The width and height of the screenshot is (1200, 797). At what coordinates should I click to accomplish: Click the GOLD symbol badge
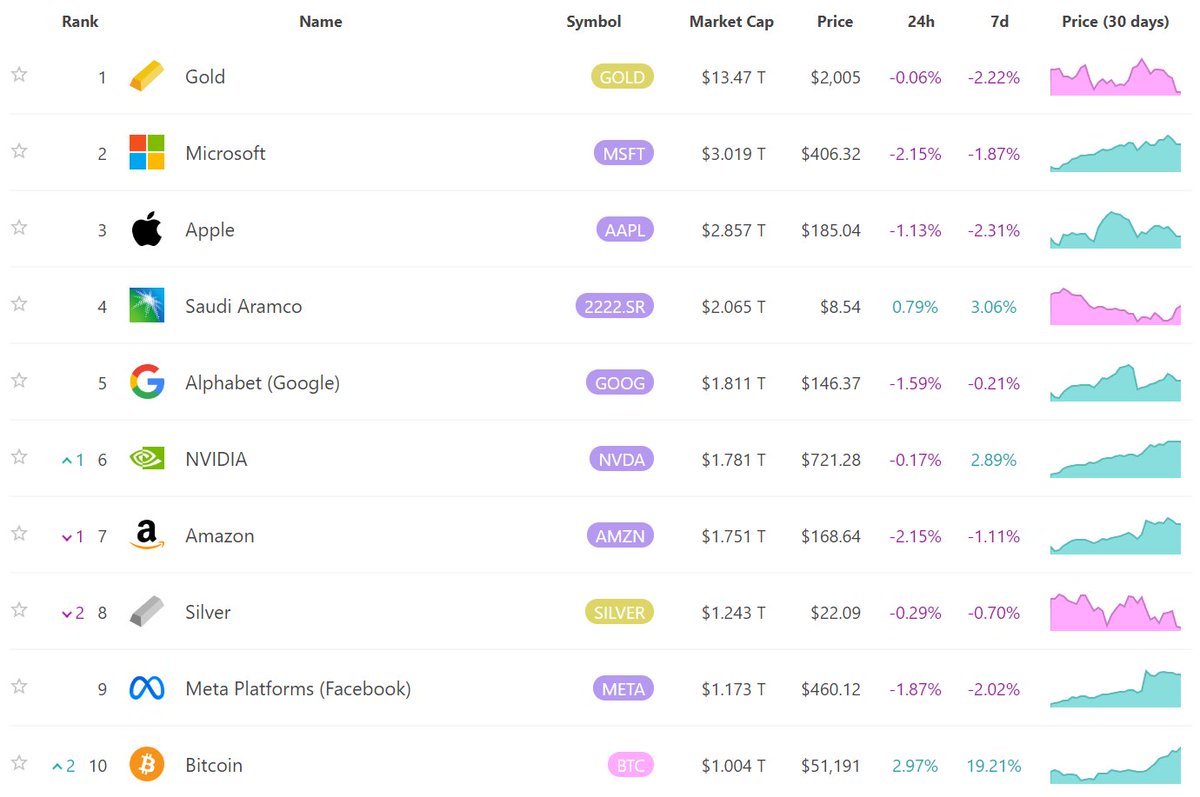click(x=622, y=77)
